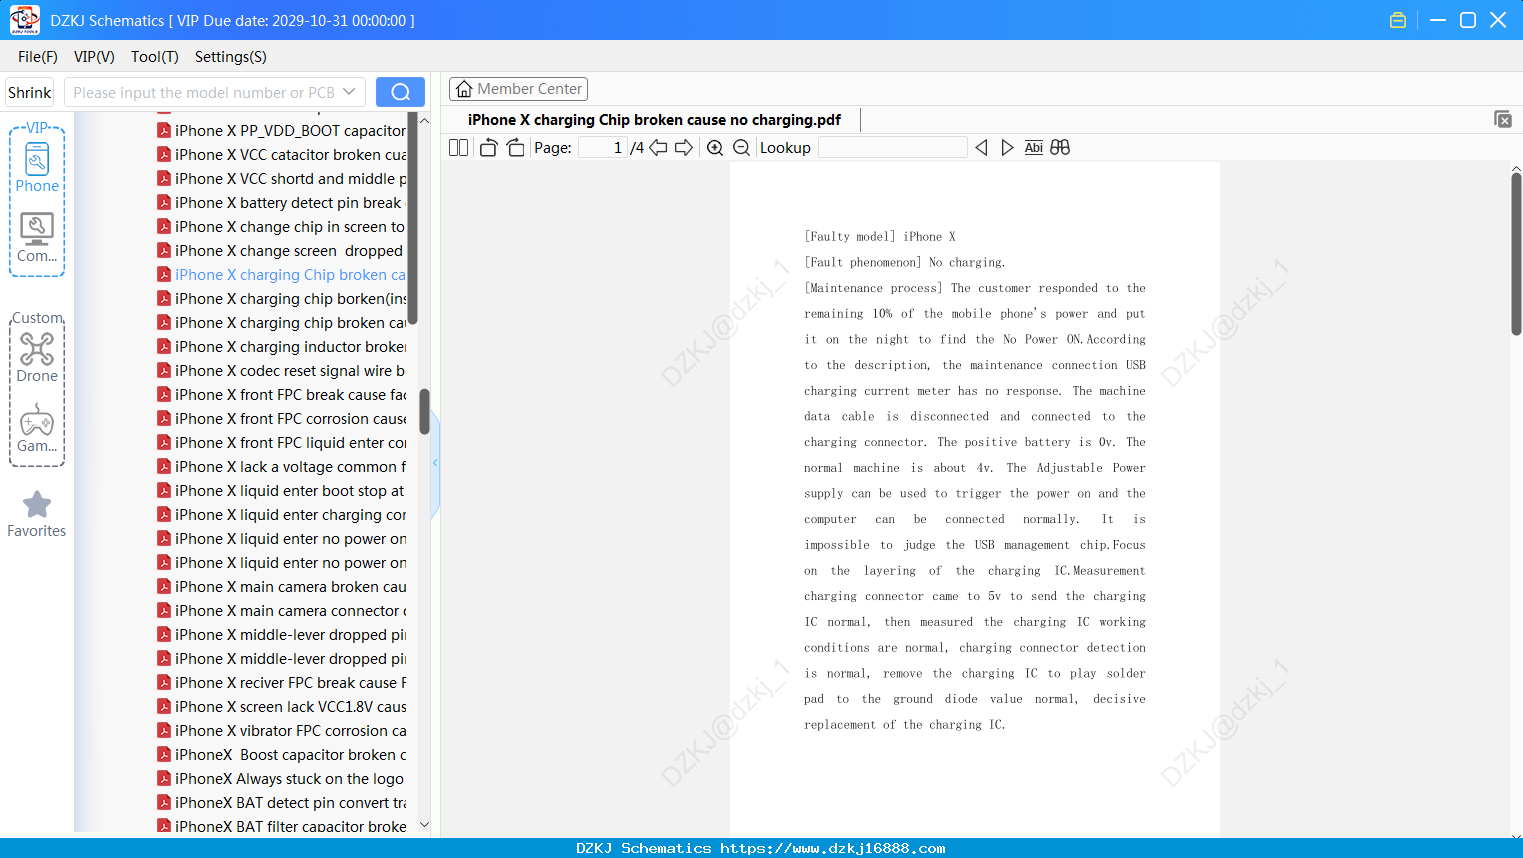1523x858 pixels.
Task: Open iPhone X lack a voltage common file
Action: [x=281, y=467]
